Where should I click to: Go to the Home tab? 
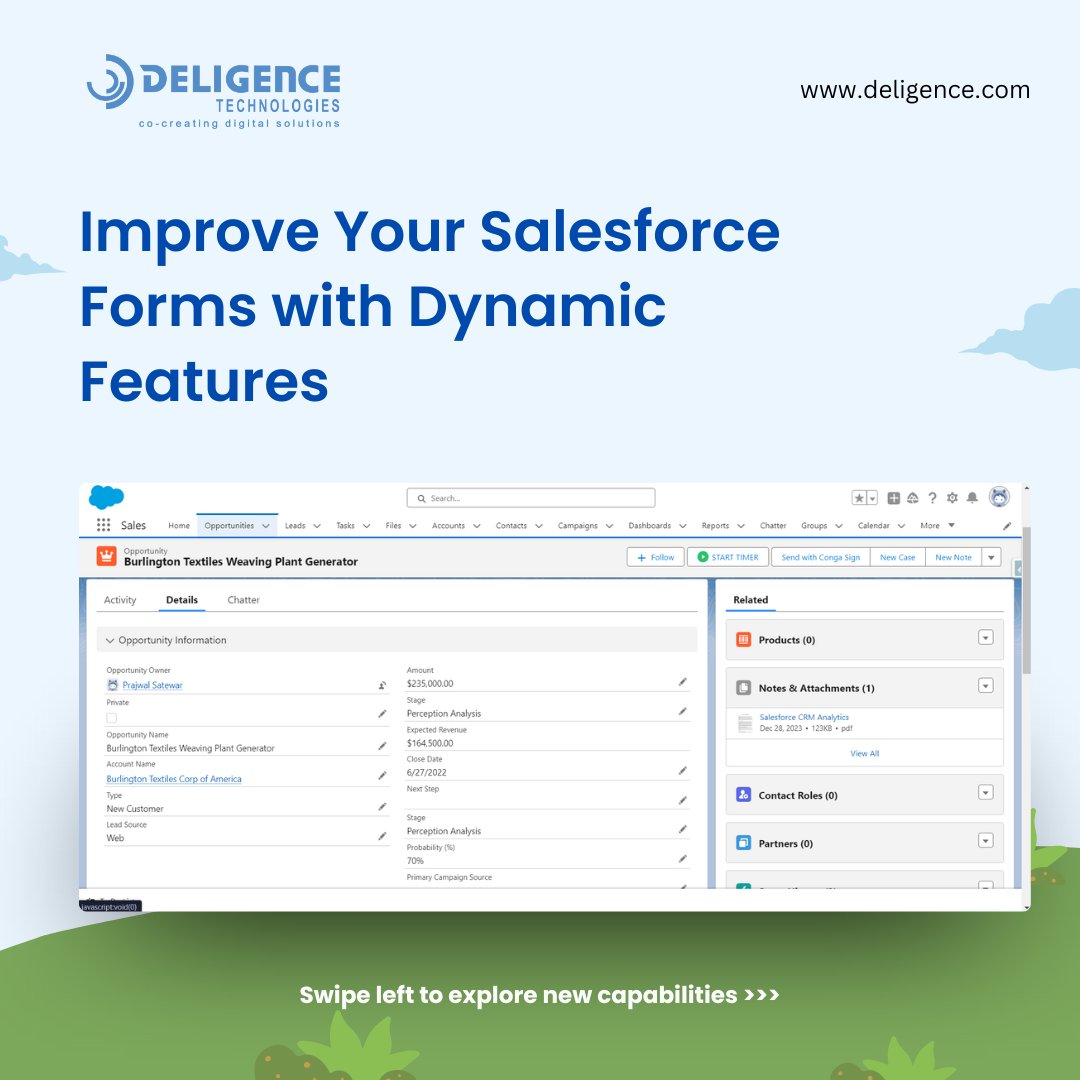pyautogui.click(x=179, y=526)
